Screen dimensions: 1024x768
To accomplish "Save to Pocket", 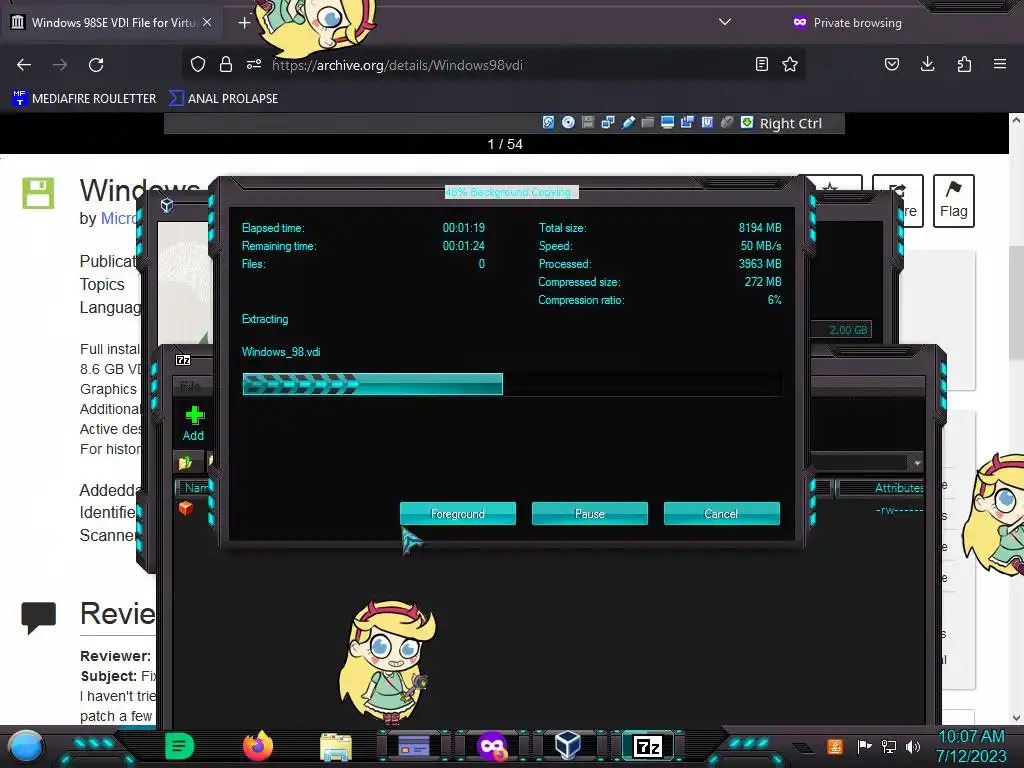I will click(x=892, y=64).
